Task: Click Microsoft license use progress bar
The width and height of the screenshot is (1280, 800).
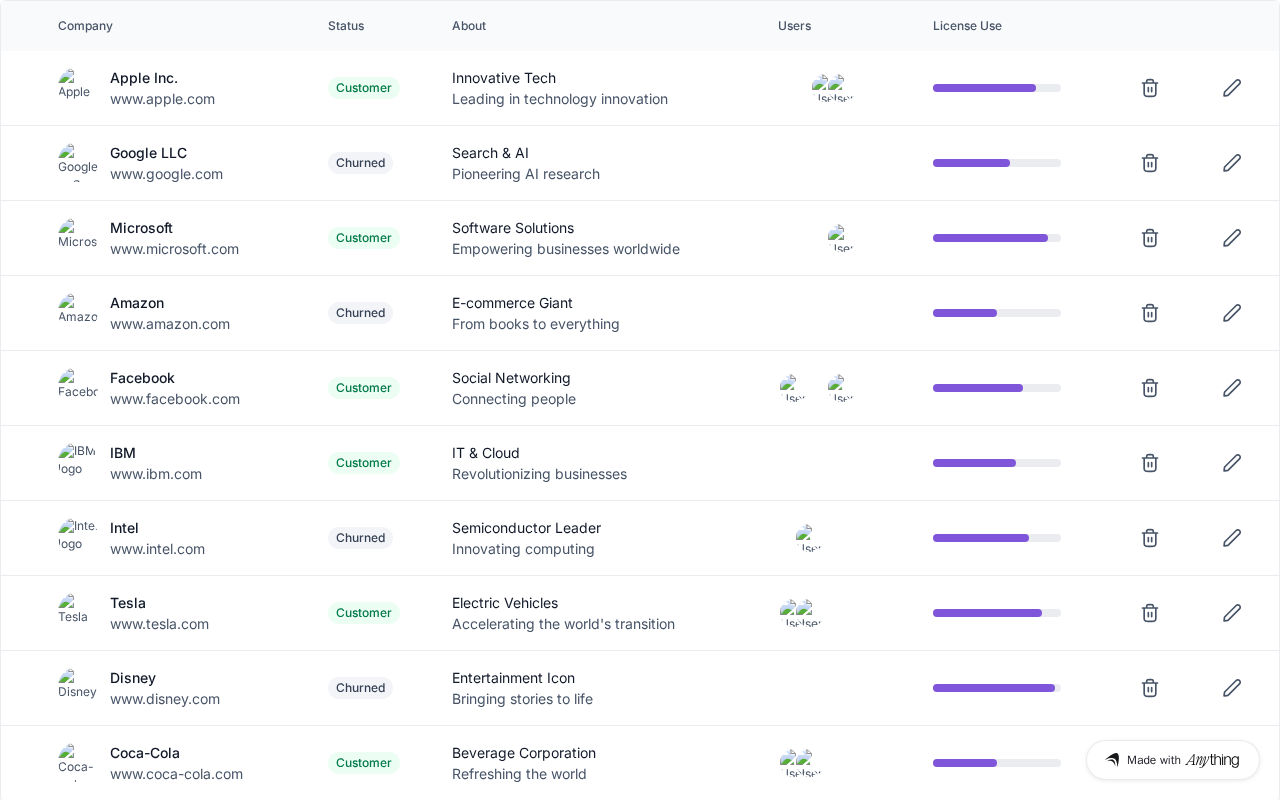Action: (997, 238)
